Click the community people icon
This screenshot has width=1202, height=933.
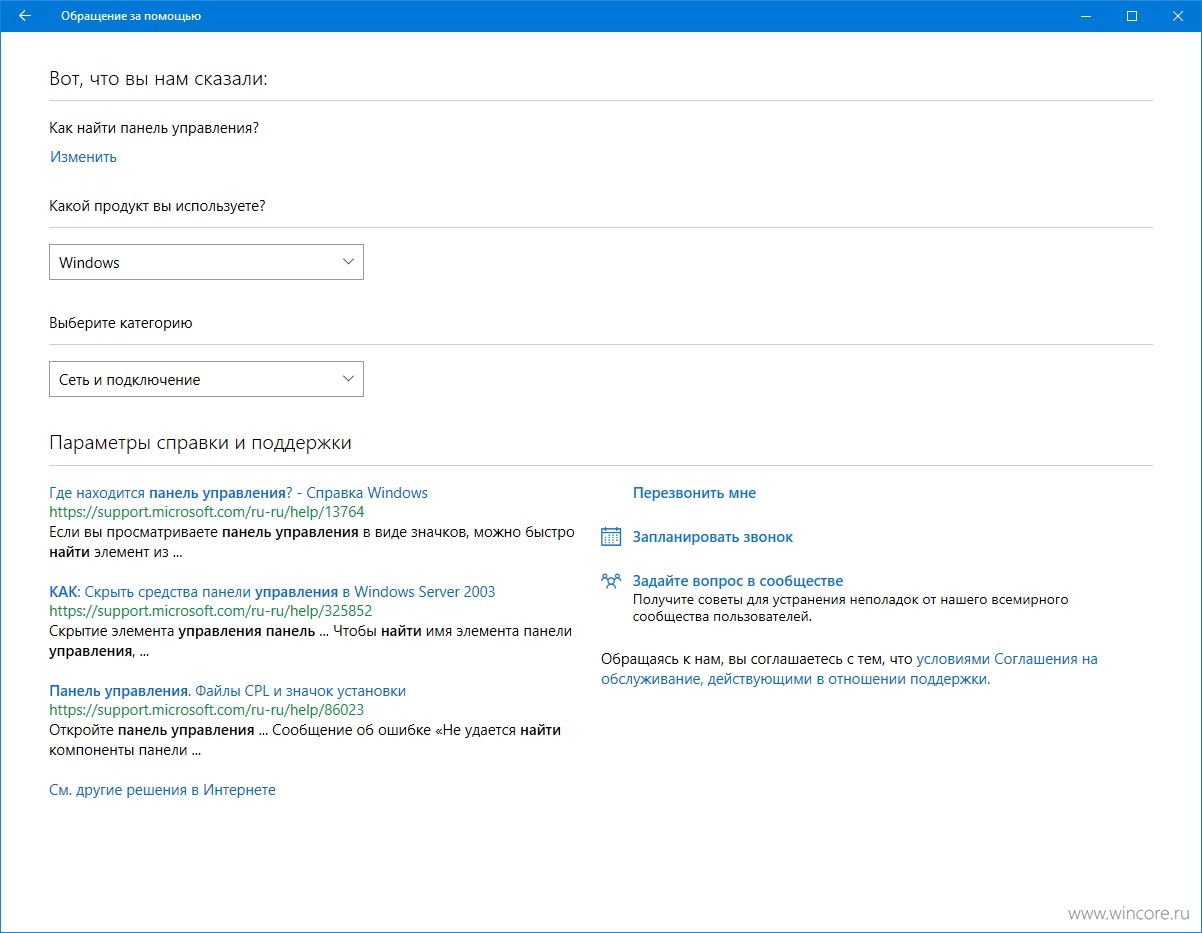tap(611, 581)
